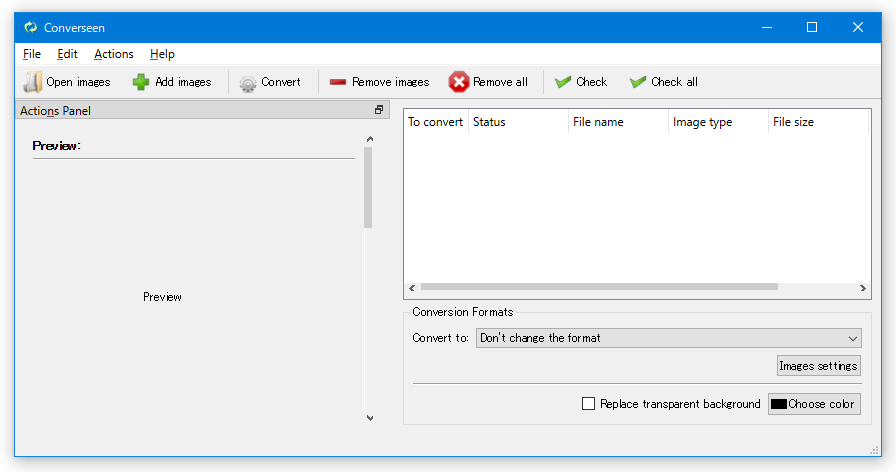The width and height of the screenshot is (896, 472).
Task: Undock the Actions Panel with float icon
Action: (379, 110)
